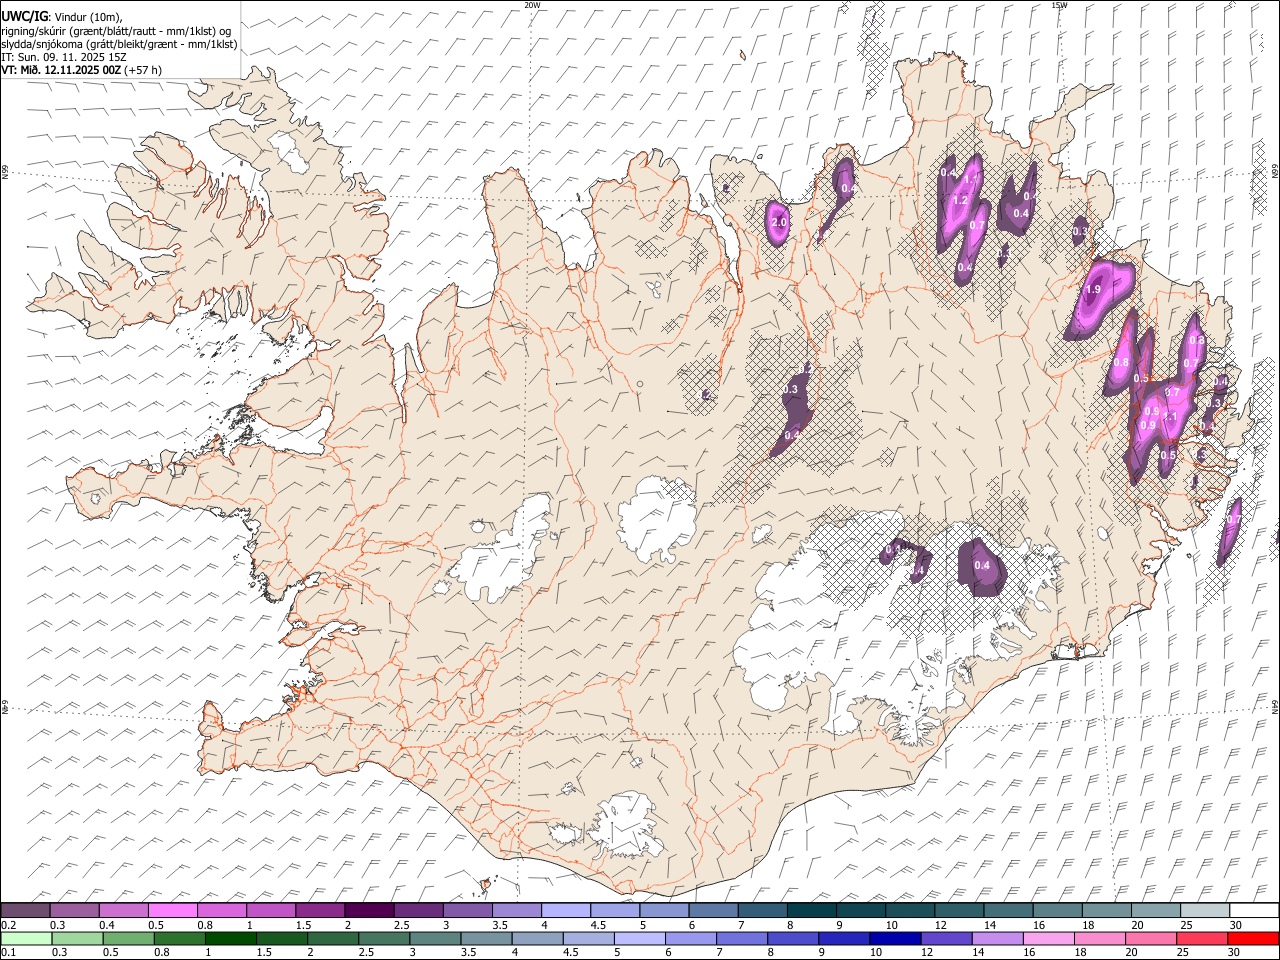Select dark navy lower legend swatch at 10
Image resolution: width=1280 pixels, height=960 pixels.
pyautogui.click(x=895, y=938)
